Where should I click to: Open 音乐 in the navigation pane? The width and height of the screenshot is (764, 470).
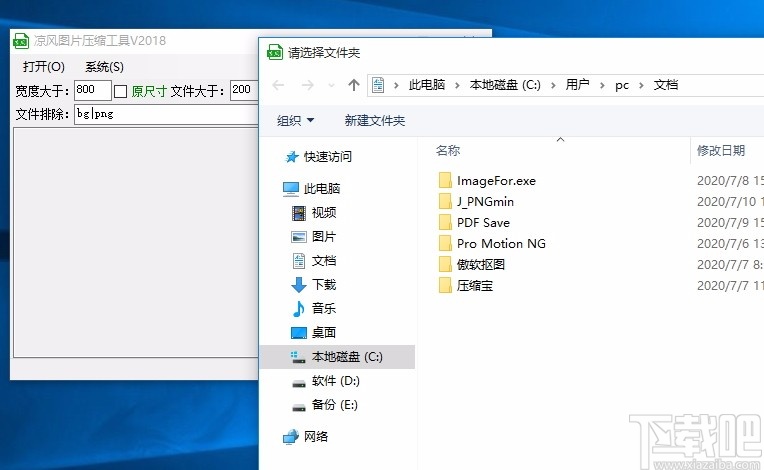pos(314,309)
